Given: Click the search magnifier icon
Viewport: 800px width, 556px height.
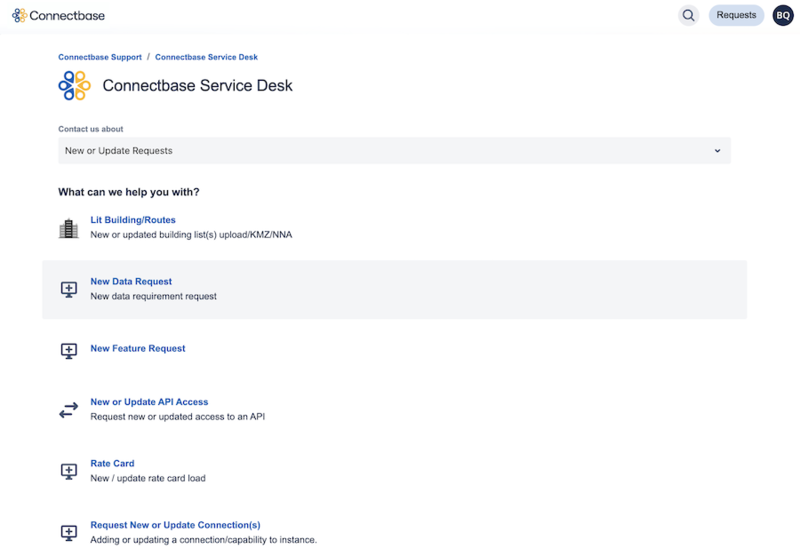Looking at the screenshot, I should coord(688,15).
